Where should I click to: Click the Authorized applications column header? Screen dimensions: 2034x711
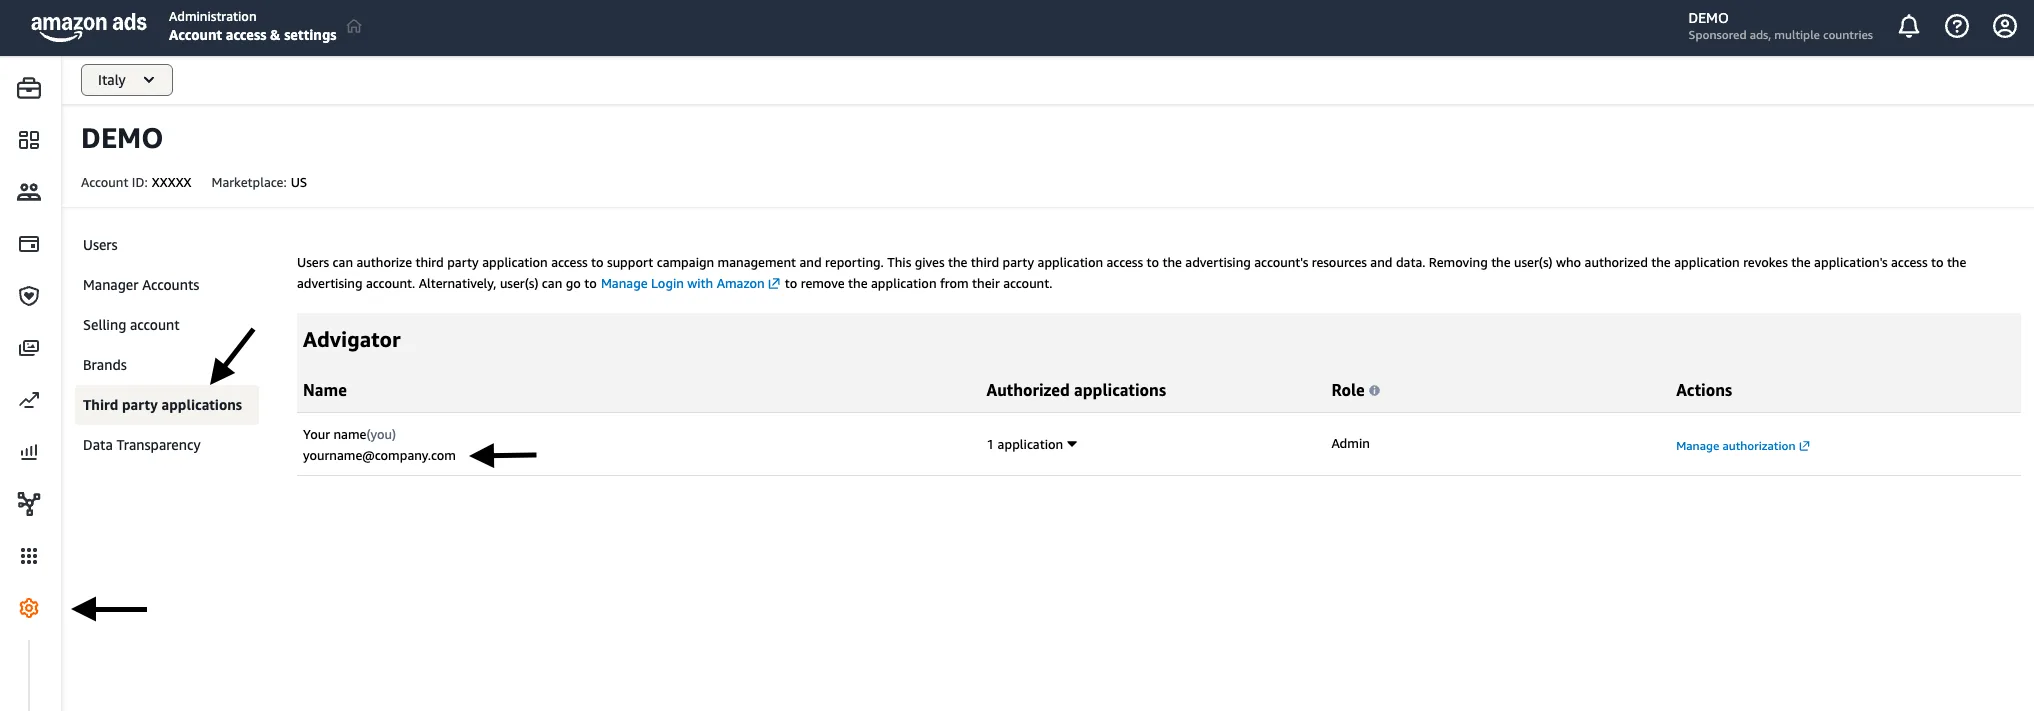click(x=1076, y=391)
